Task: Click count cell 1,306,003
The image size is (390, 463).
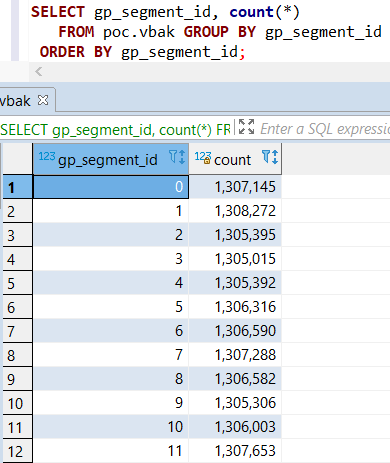Action: tap(235, 427)
